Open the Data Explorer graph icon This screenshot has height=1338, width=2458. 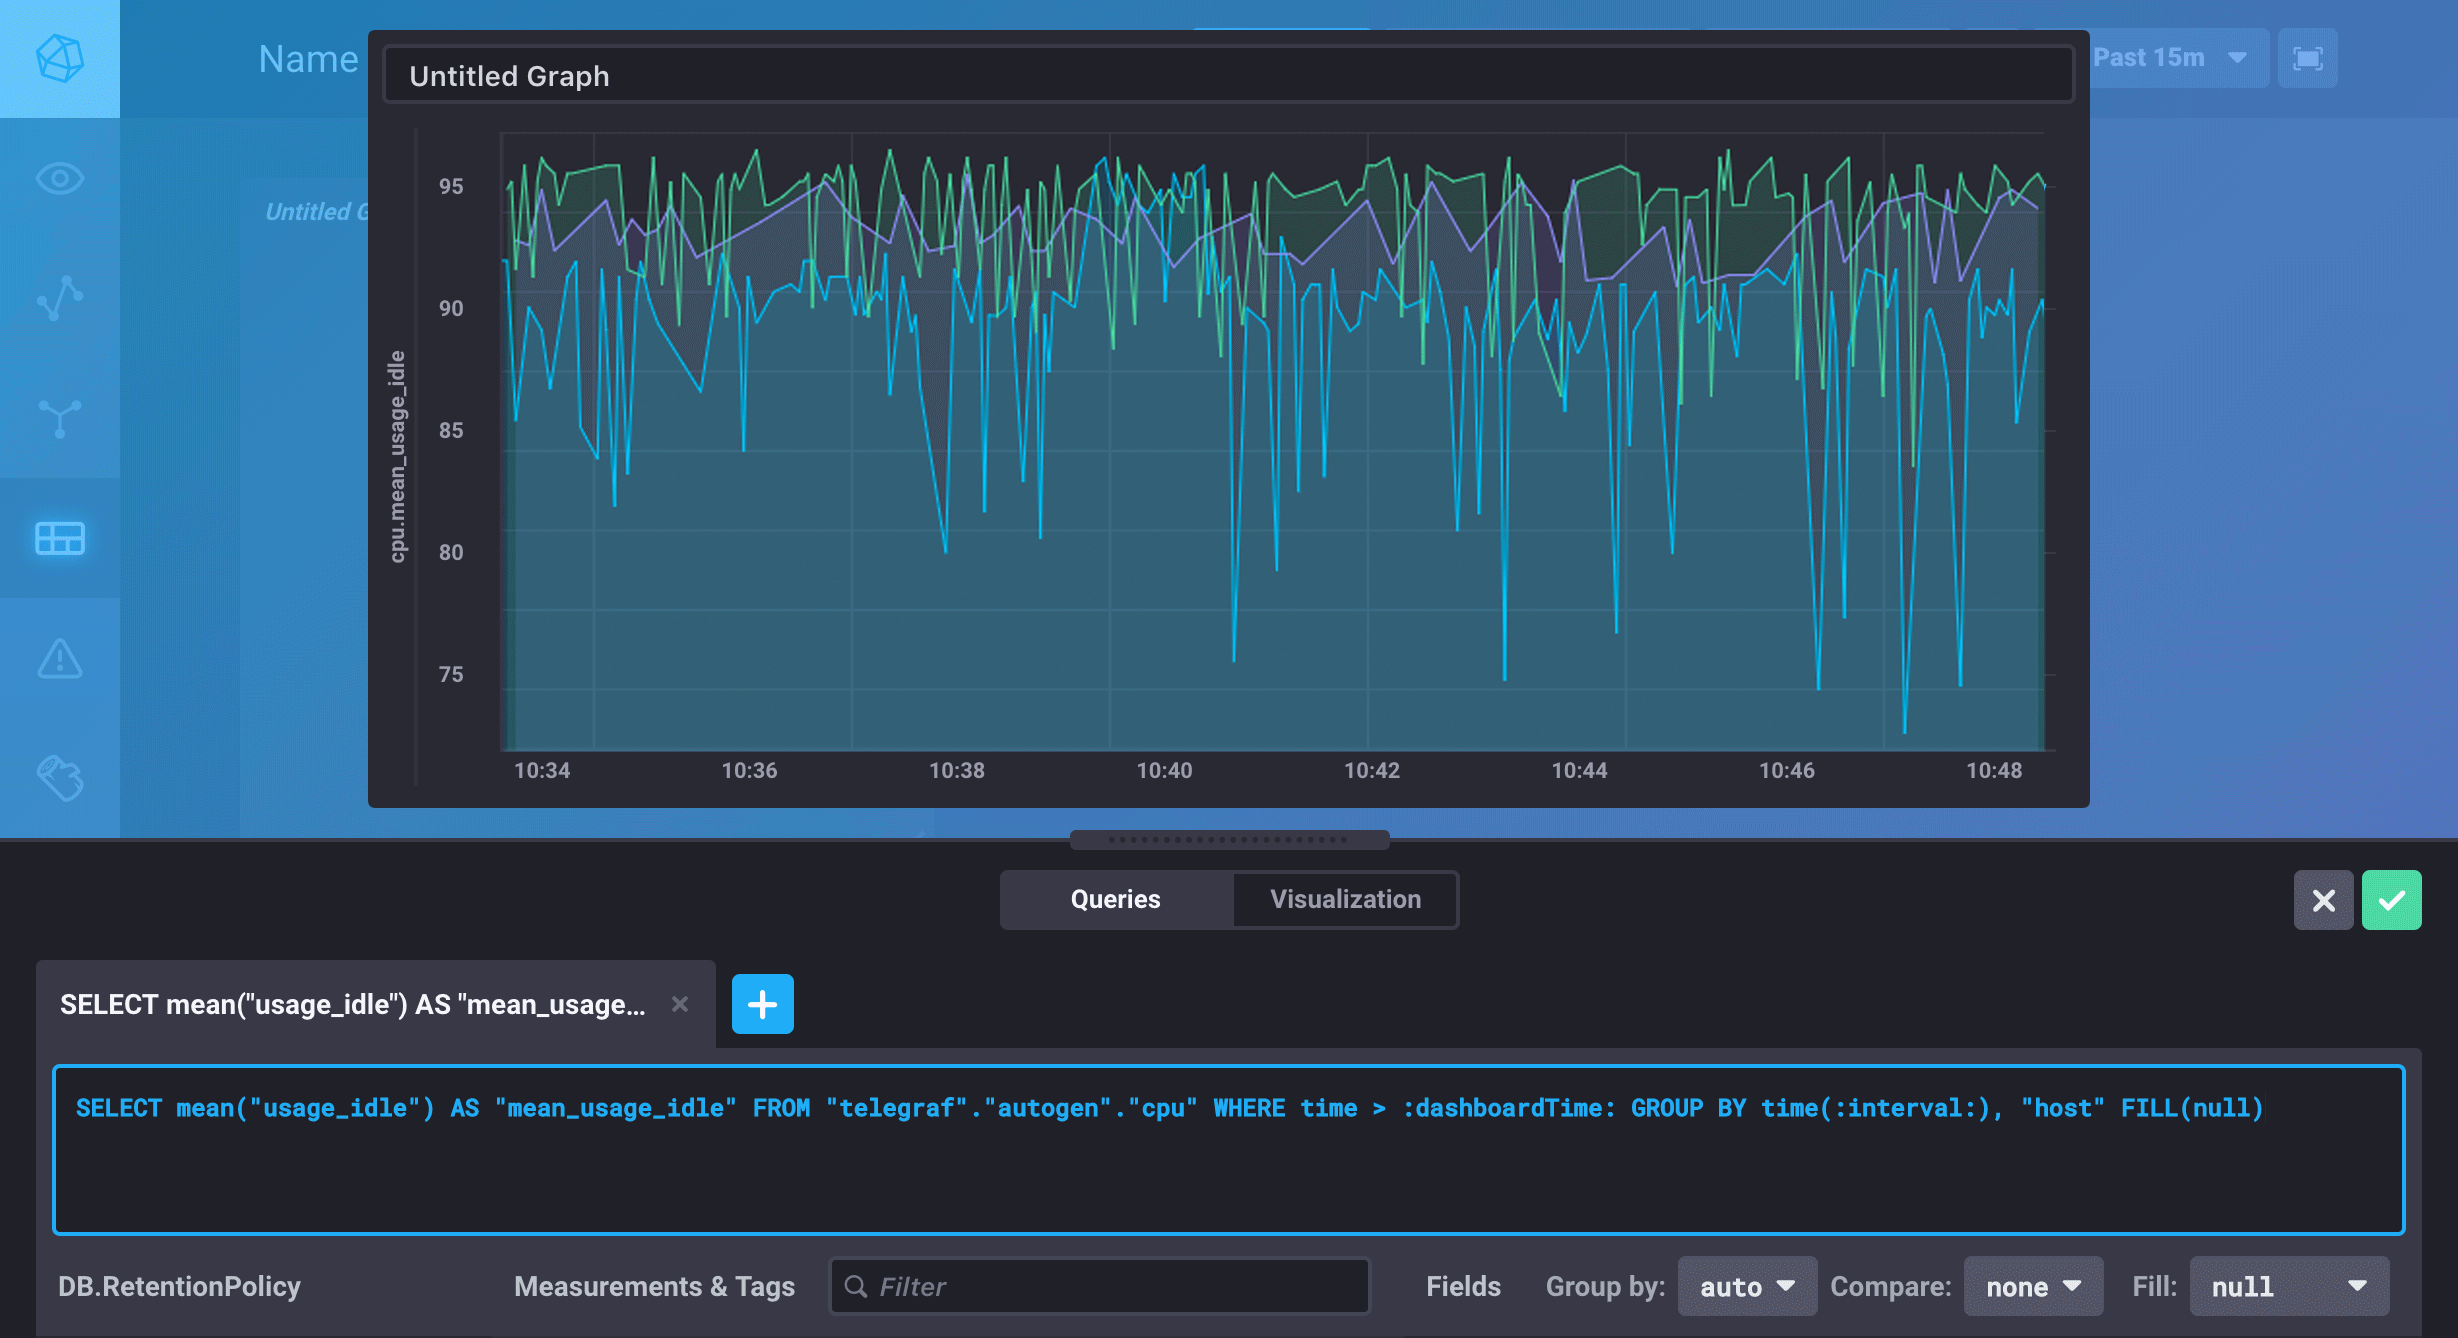click(60, 298)
